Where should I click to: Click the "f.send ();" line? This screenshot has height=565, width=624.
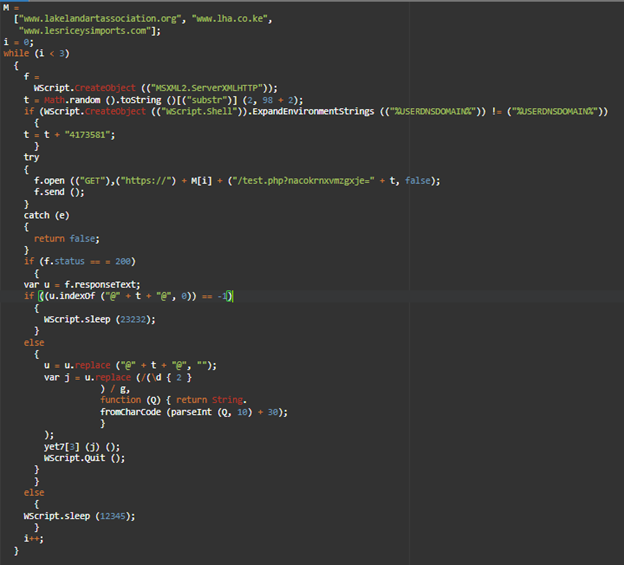[59, 192]
